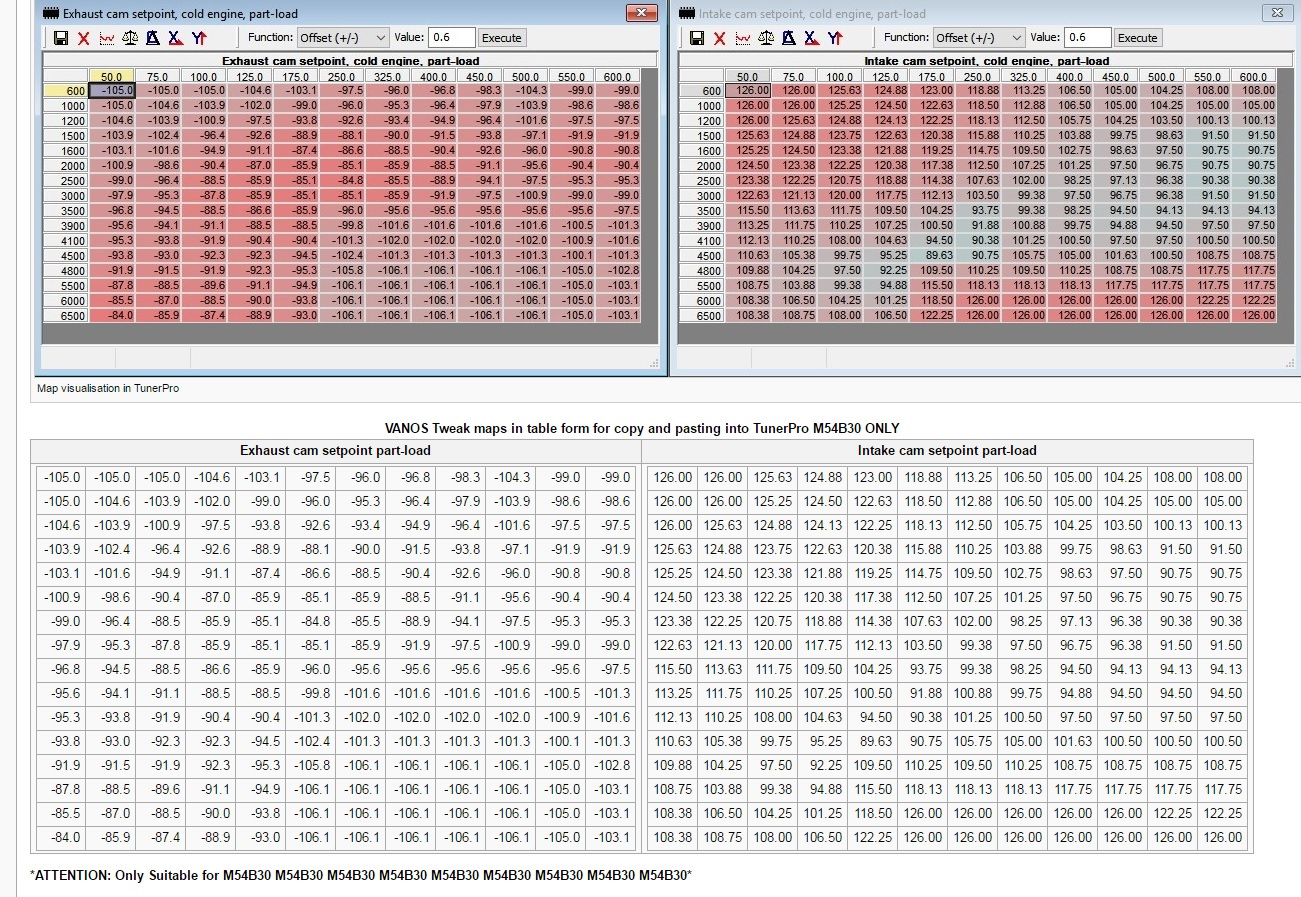Screen dimensions: 1301x897
Task: Click 115.88 in the lower Intake part-load table
Action: point(923,550)
